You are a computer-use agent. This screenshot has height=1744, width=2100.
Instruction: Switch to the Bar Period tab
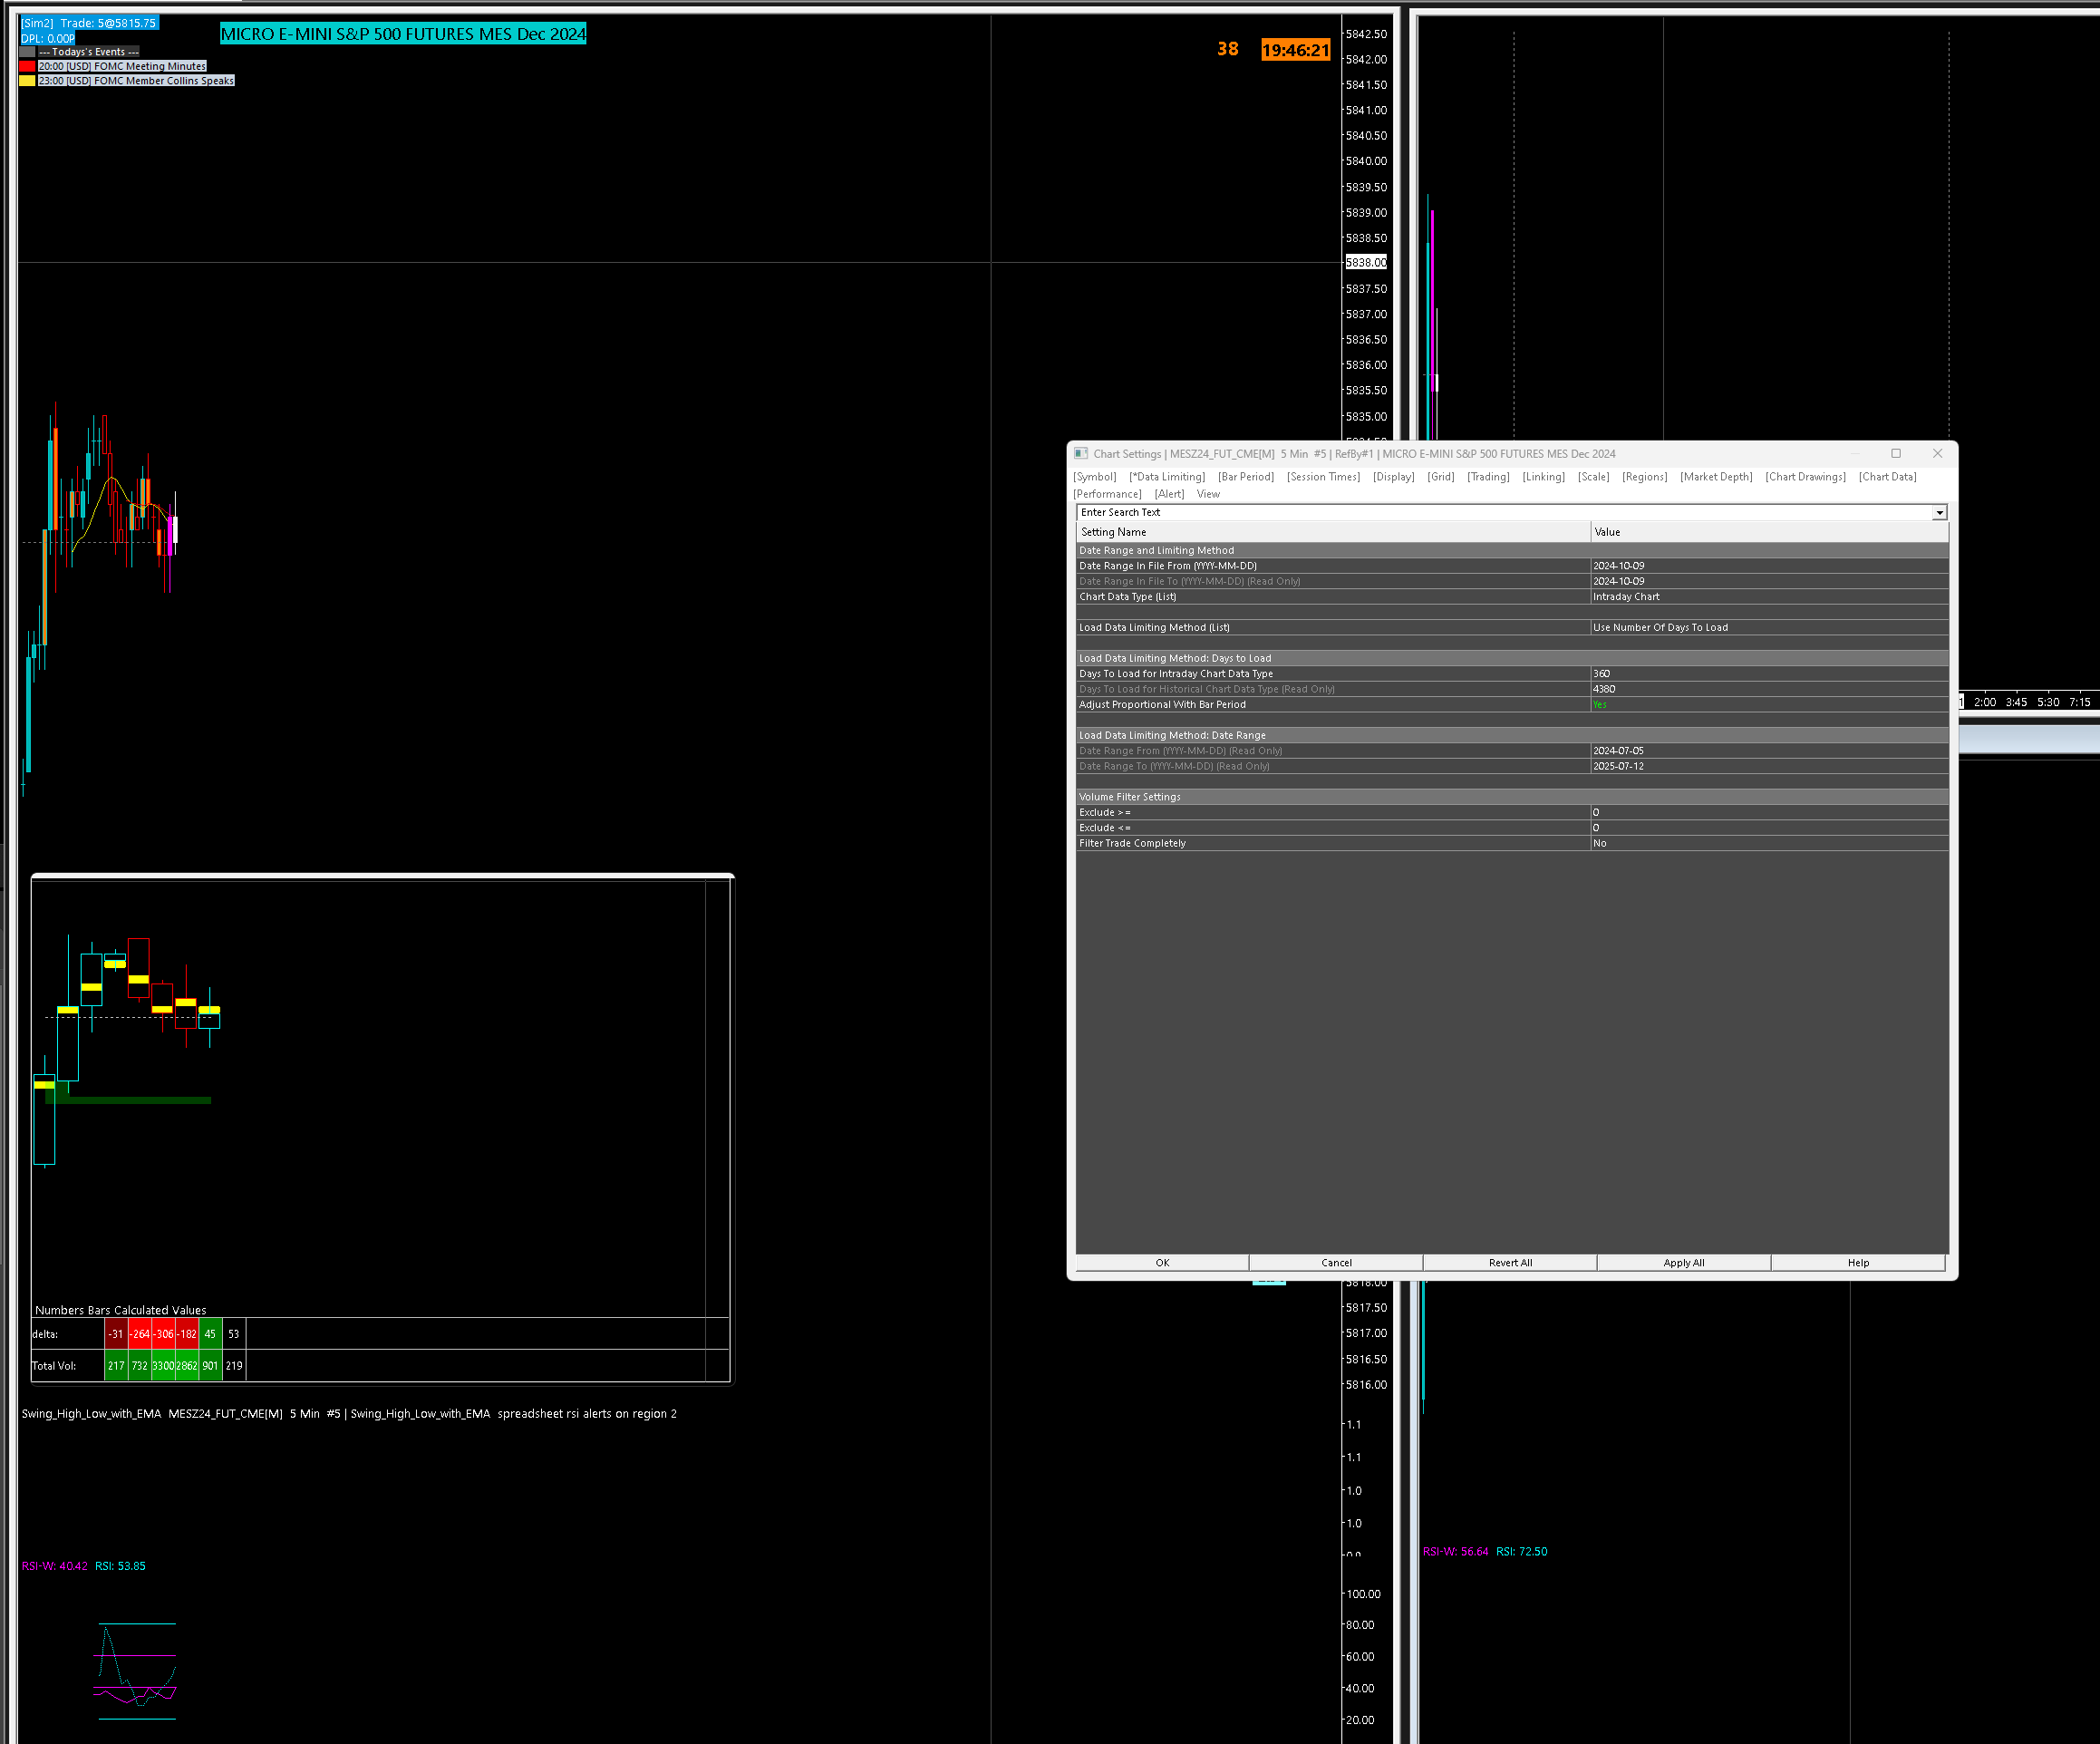[1245, 477]
